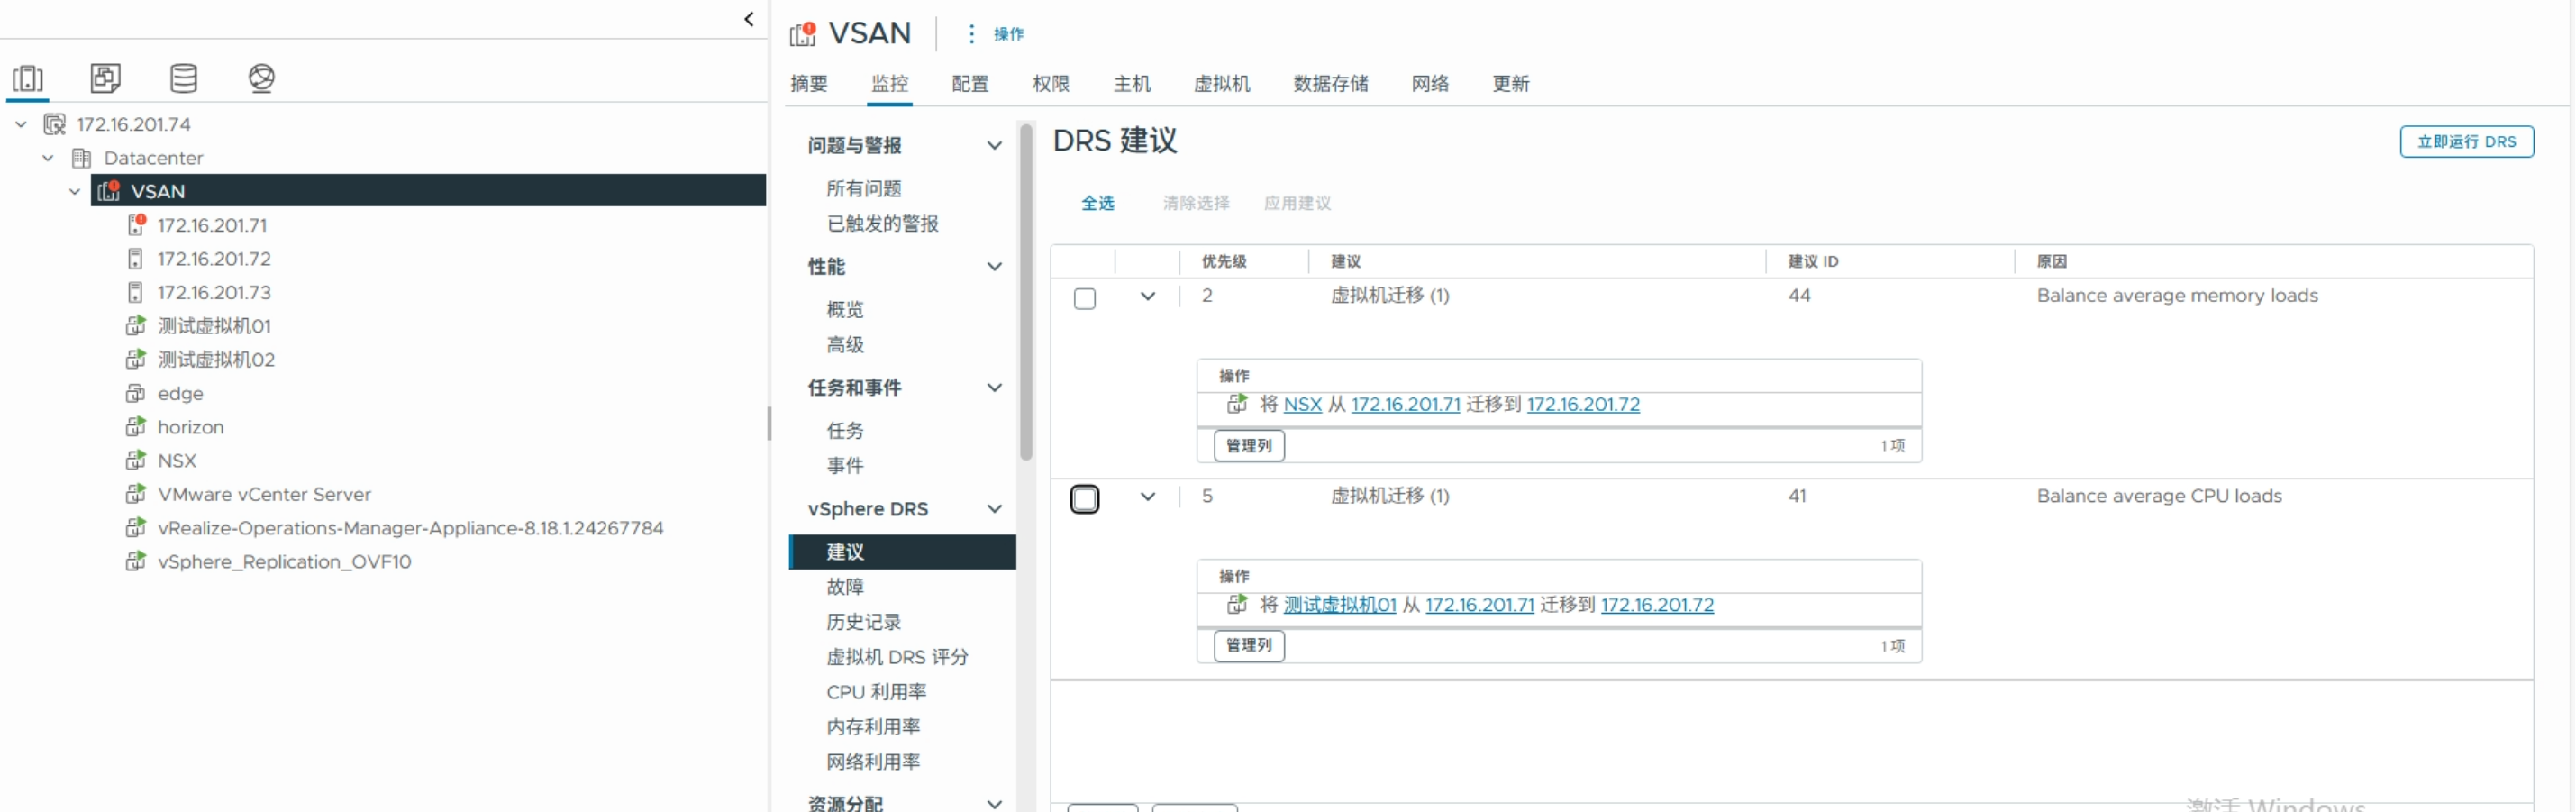Open the 测试虚拟机01 link in migration action
The width and height of the screenshot is (2576, 812).
(1339, 604)
